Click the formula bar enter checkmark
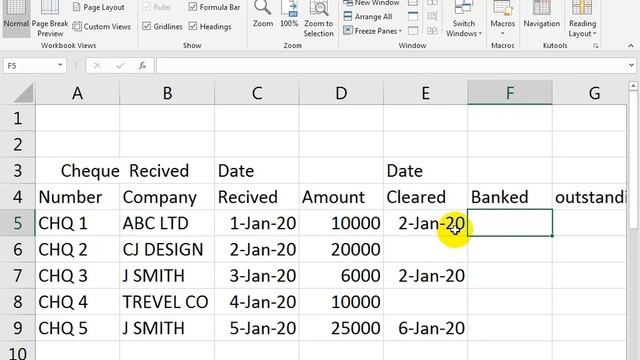640x360 pixels. (120, 65)
